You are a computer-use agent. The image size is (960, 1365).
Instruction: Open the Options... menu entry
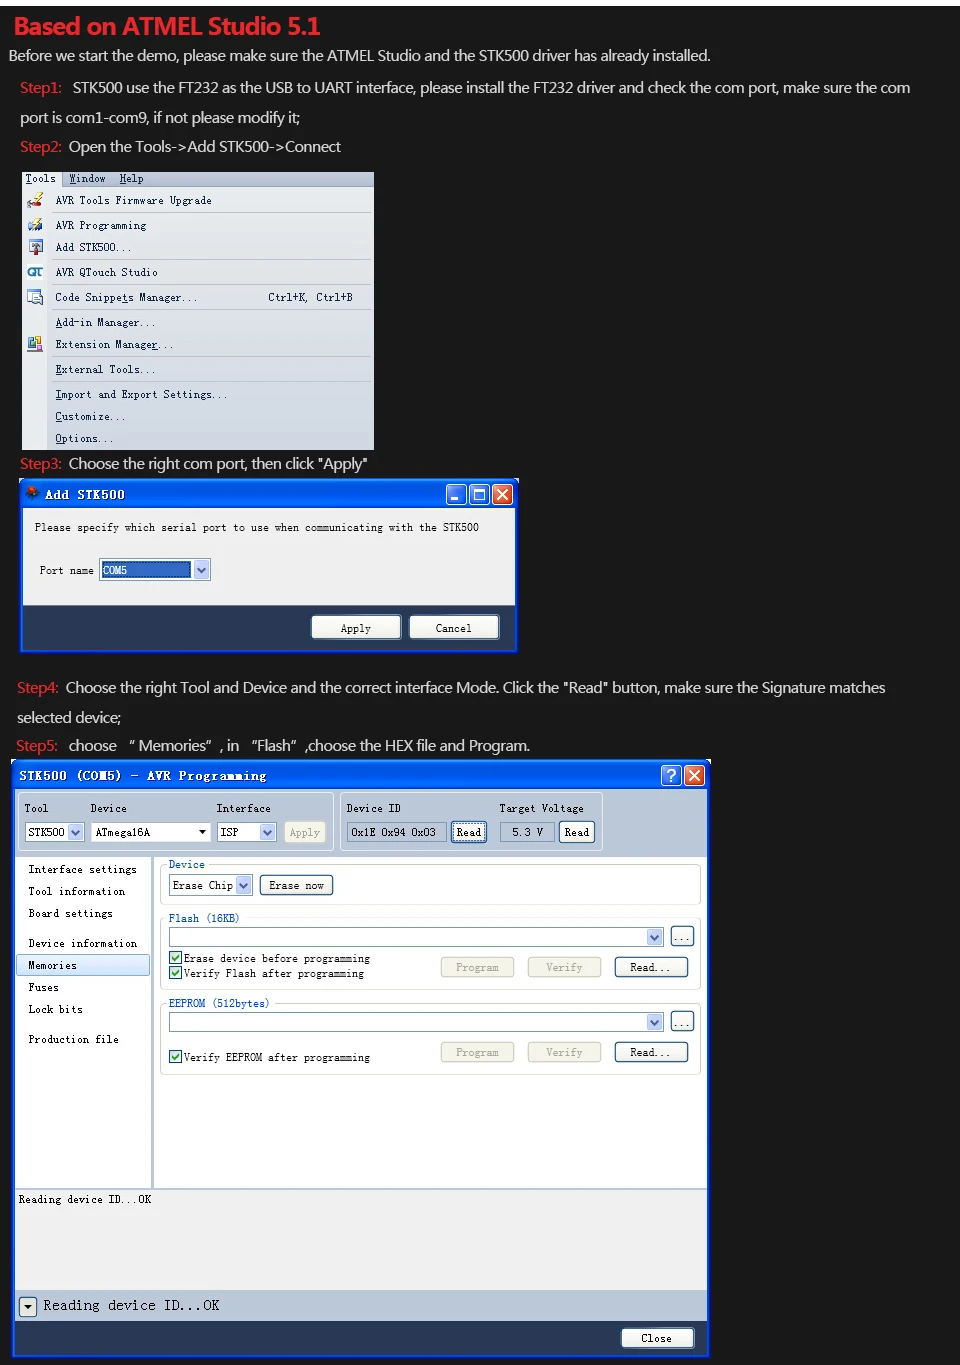click(x=84, y=438)
